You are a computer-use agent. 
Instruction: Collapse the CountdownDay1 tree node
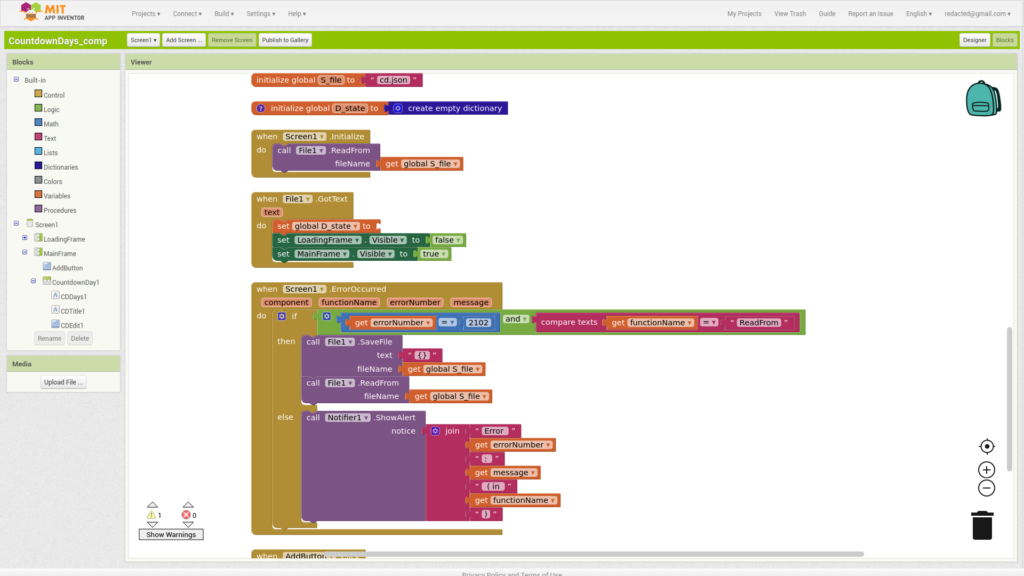[x=33, y=282]
